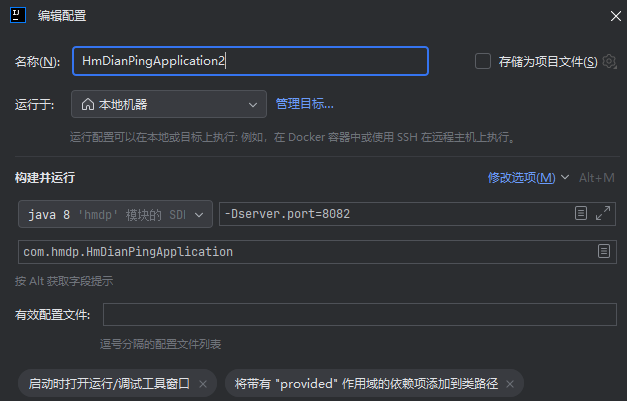Click the IntelliJ IDEA logo icon
The width and height of the screenshot is (627, 401).
tap(18, 15)
